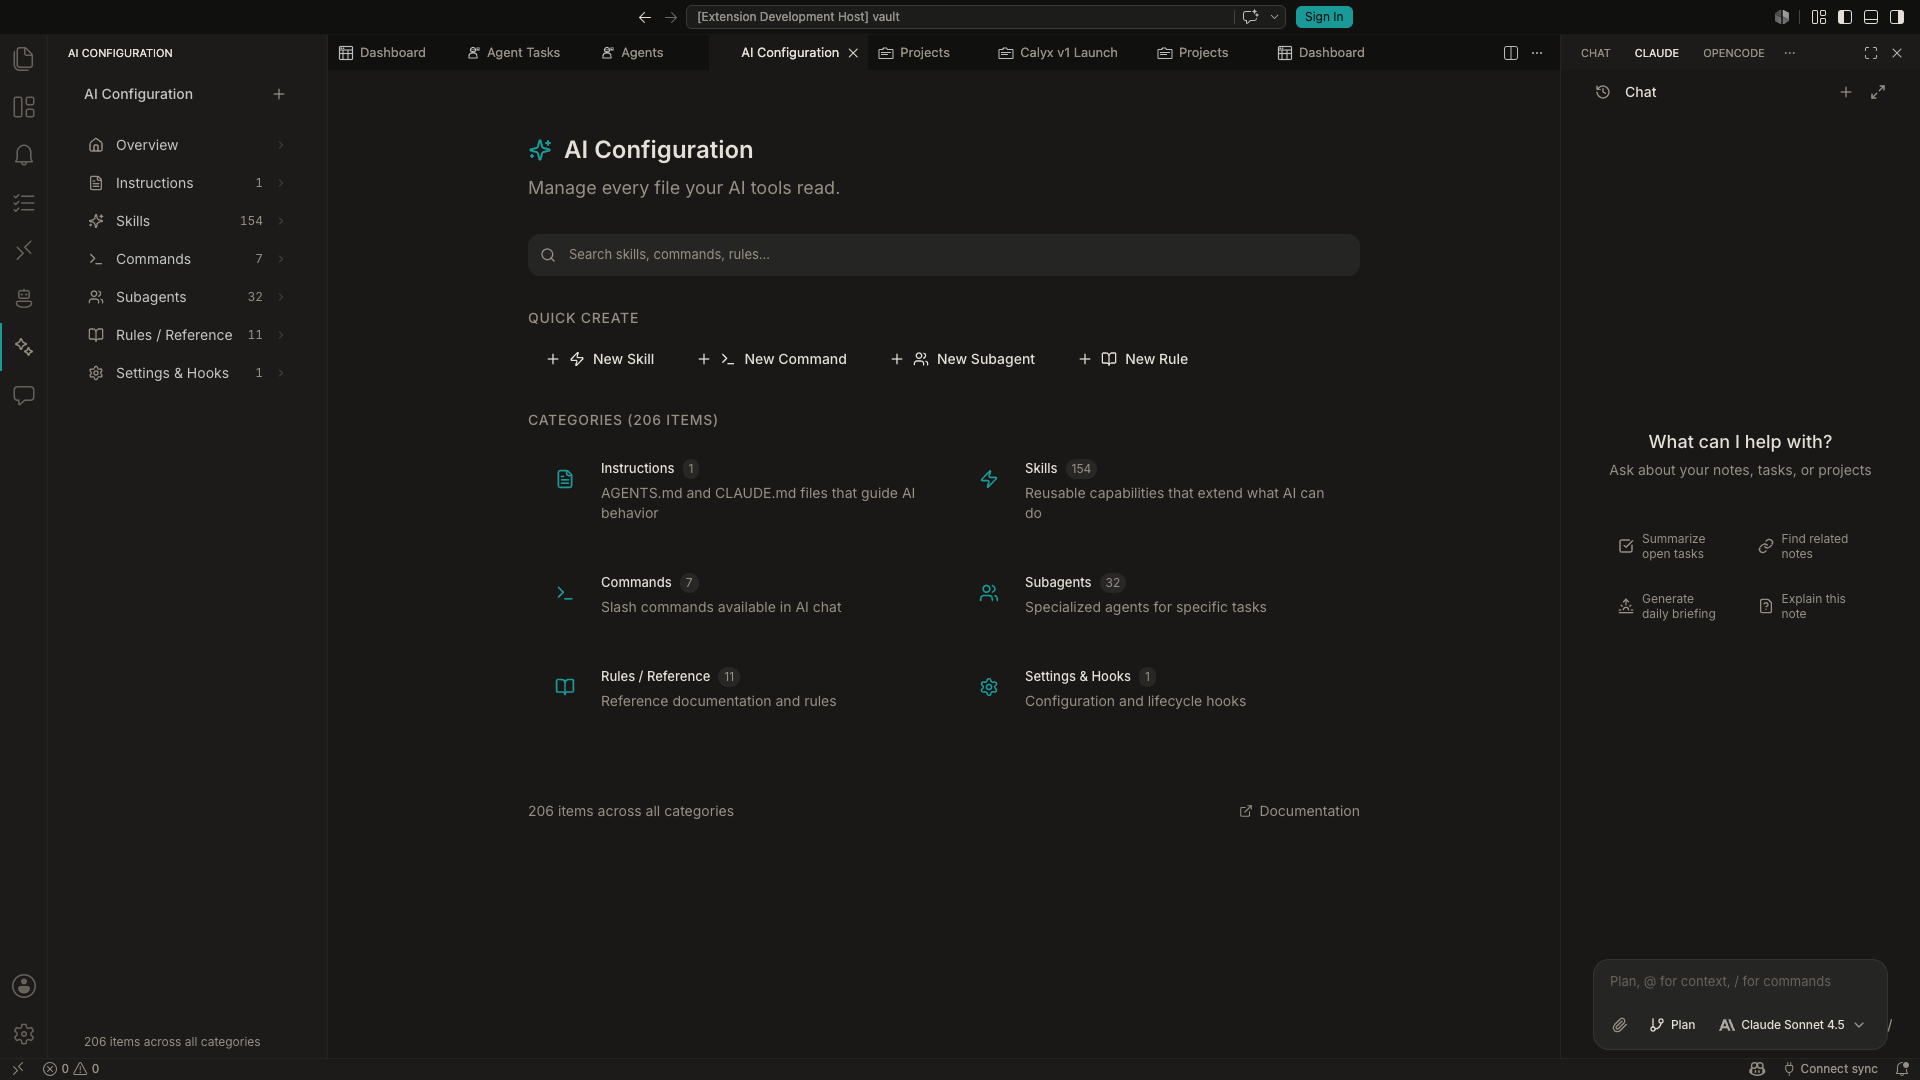Click the errors and warnings status indicator
This screenshot has height=1080, width=1920.
pos(71,1069)
